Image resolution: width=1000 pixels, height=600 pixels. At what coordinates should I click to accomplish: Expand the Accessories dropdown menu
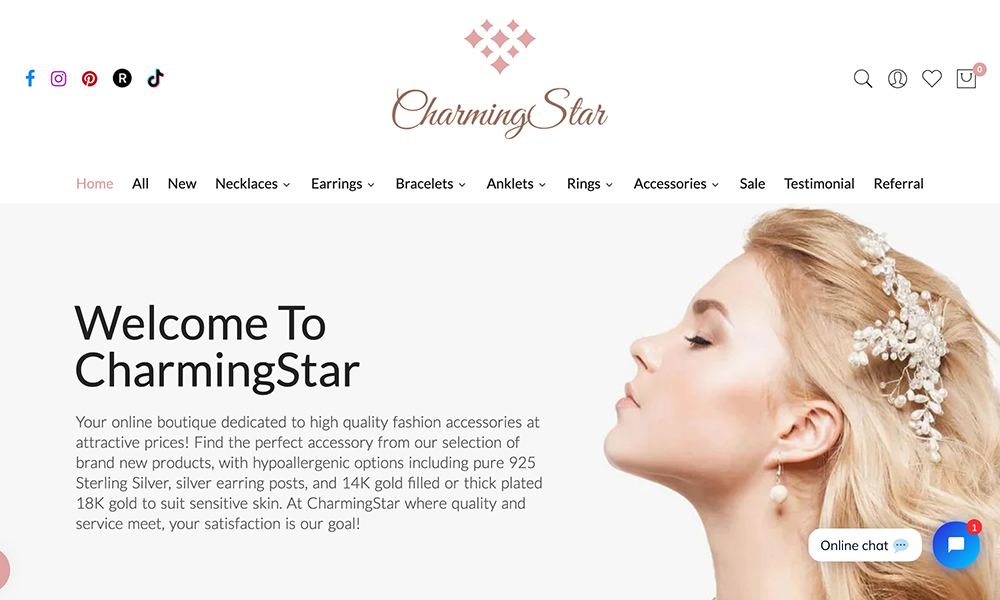[676, 184]
